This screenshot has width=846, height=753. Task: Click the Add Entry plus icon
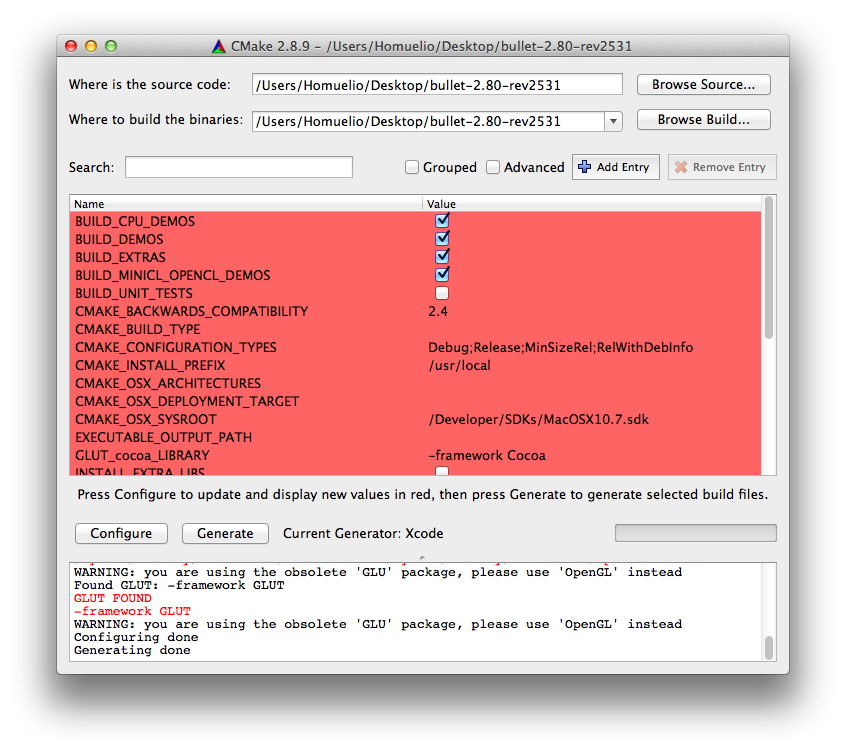pyautogui.click(x=582, y=167)
